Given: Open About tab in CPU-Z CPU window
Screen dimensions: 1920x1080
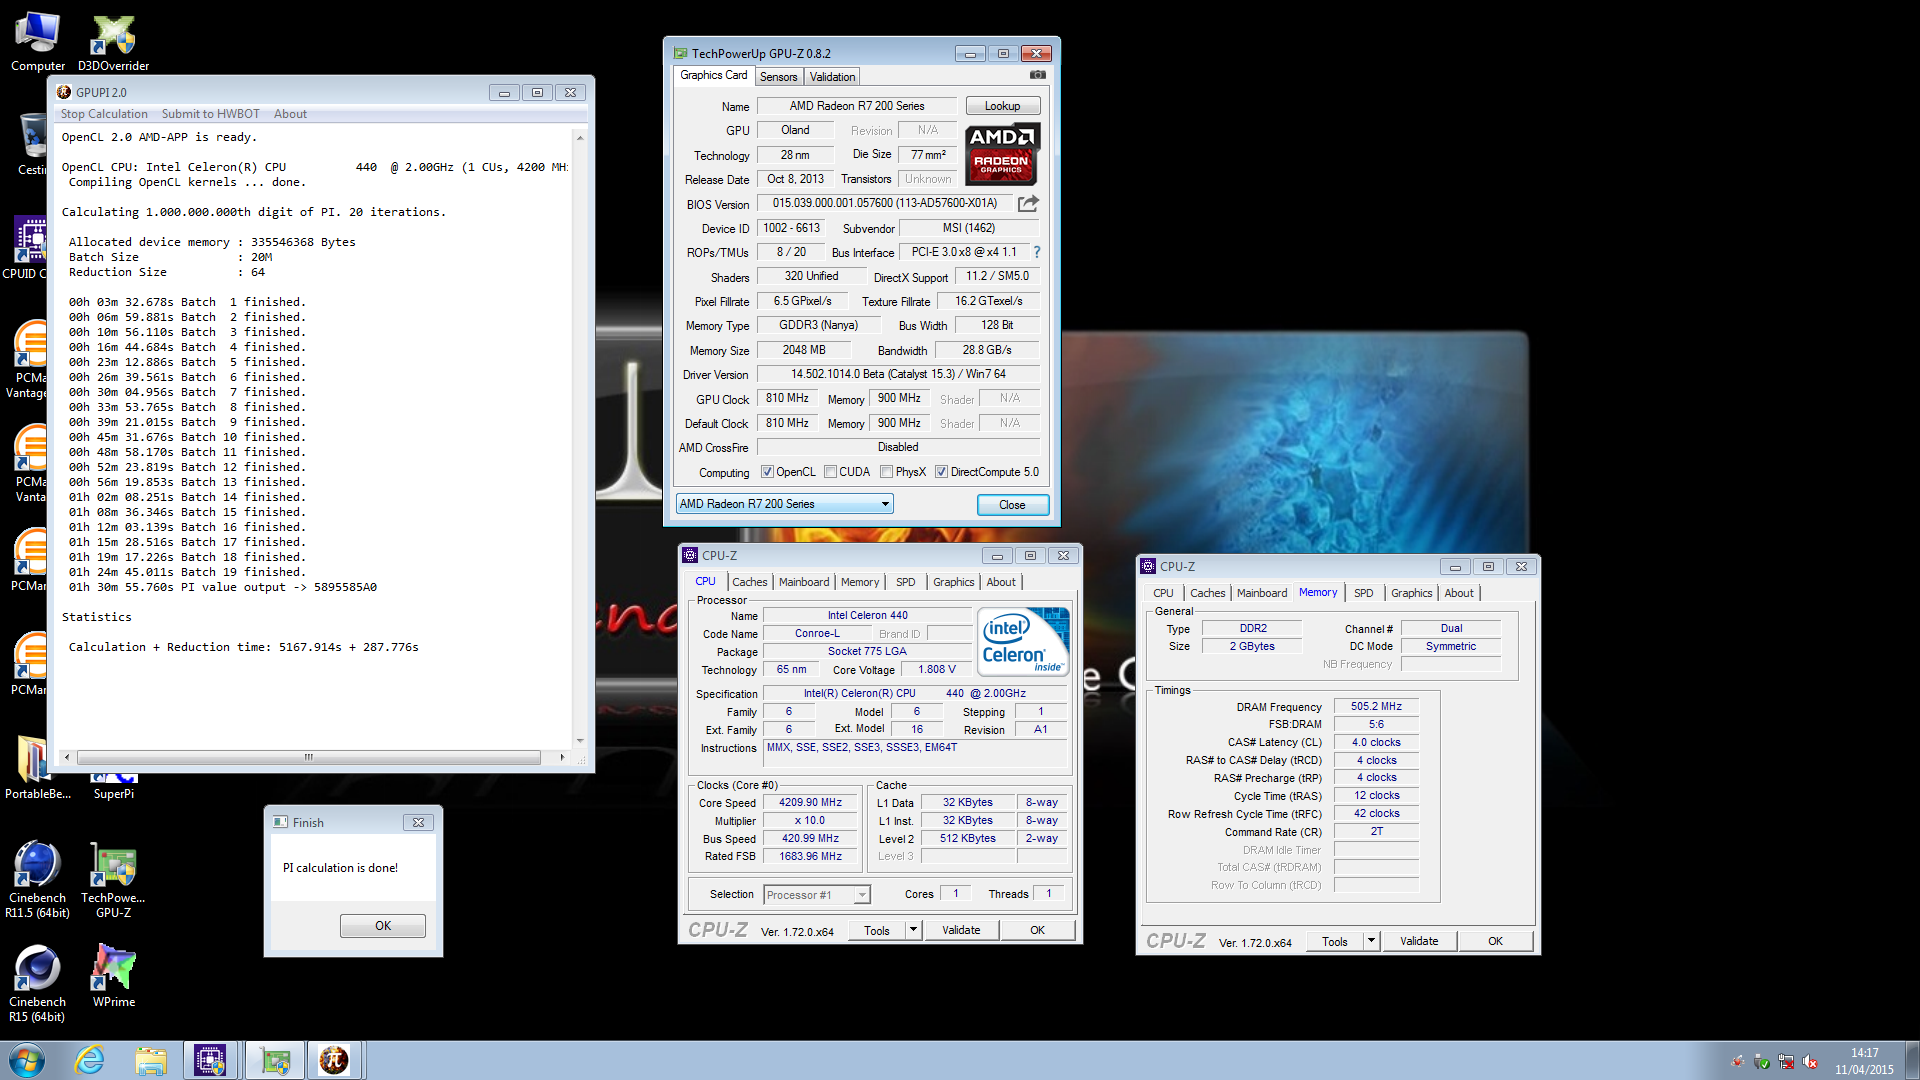Looking at the screenshot, I should pos(1000,582).
